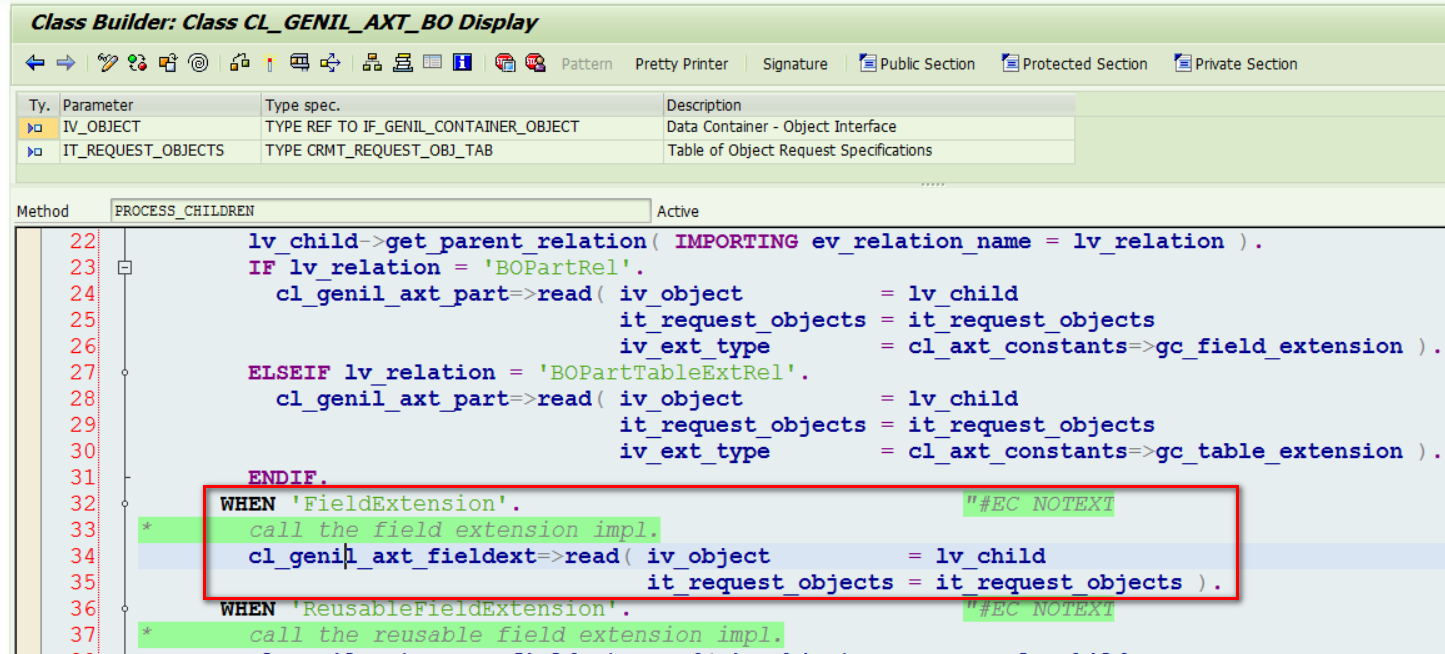Click line number 22 in the gutter
This screenshot has width=1445, height=654.
[83, 242]
